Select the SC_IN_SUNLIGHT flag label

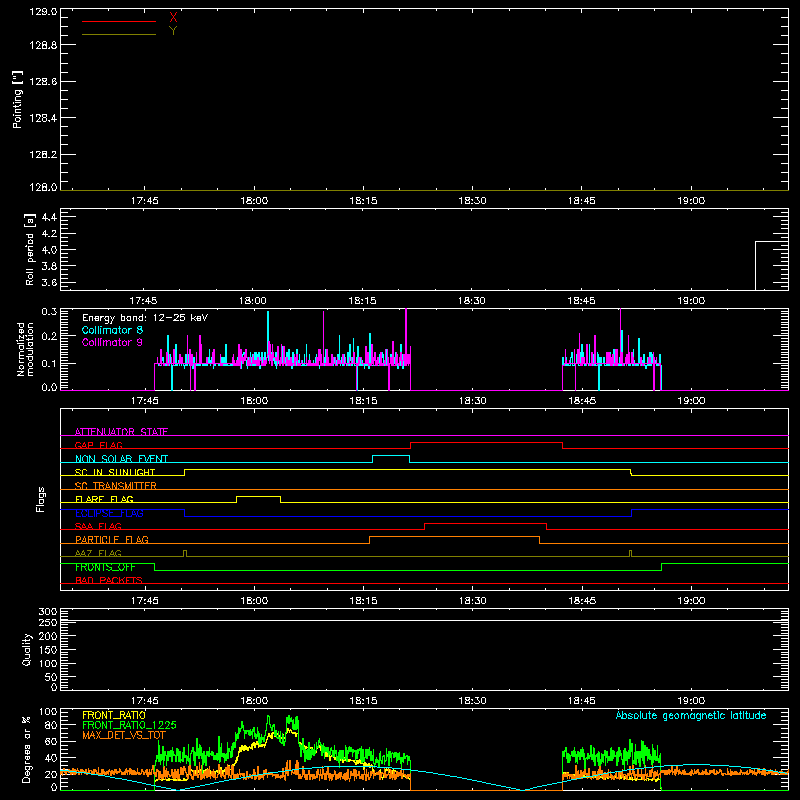pyautogui.click(x=115, y=472)
